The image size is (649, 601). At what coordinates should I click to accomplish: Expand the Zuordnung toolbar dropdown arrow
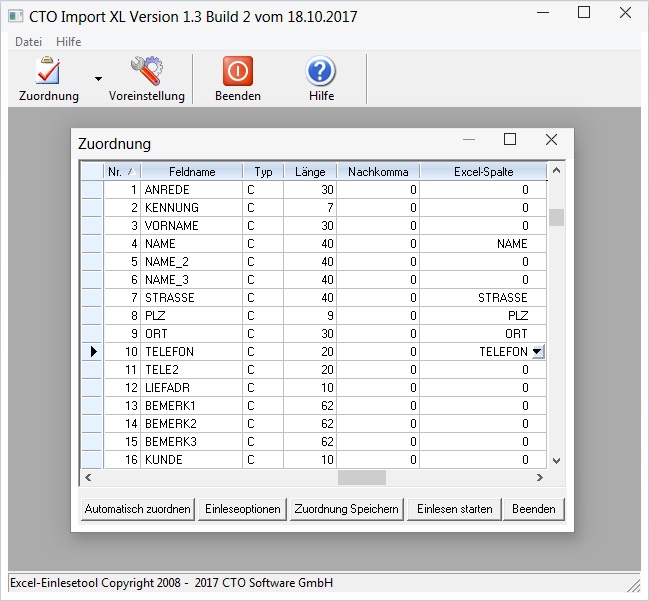coord(98,78)
